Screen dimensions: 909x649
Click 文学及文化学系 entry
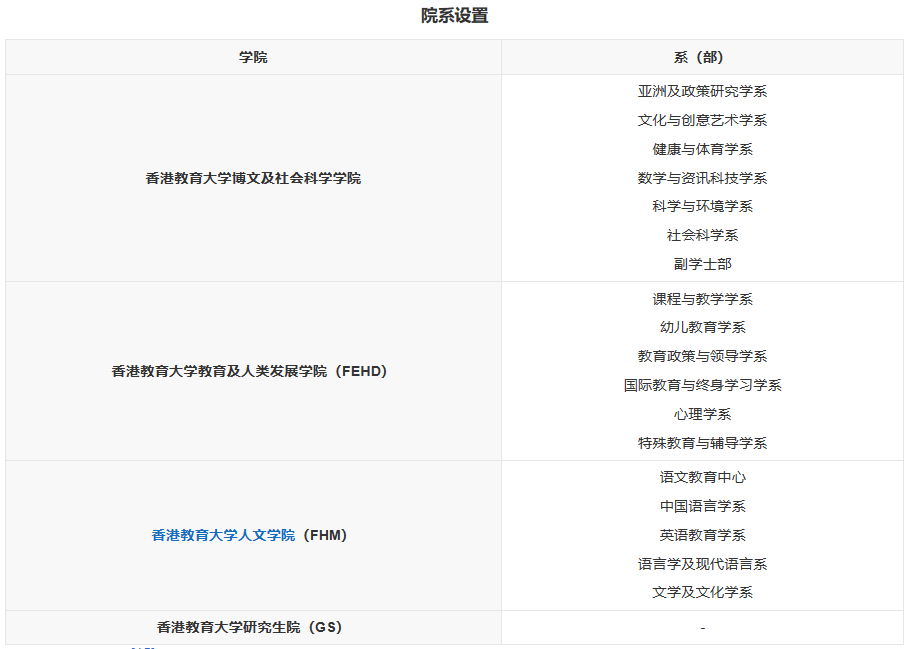tap(702, 592)
